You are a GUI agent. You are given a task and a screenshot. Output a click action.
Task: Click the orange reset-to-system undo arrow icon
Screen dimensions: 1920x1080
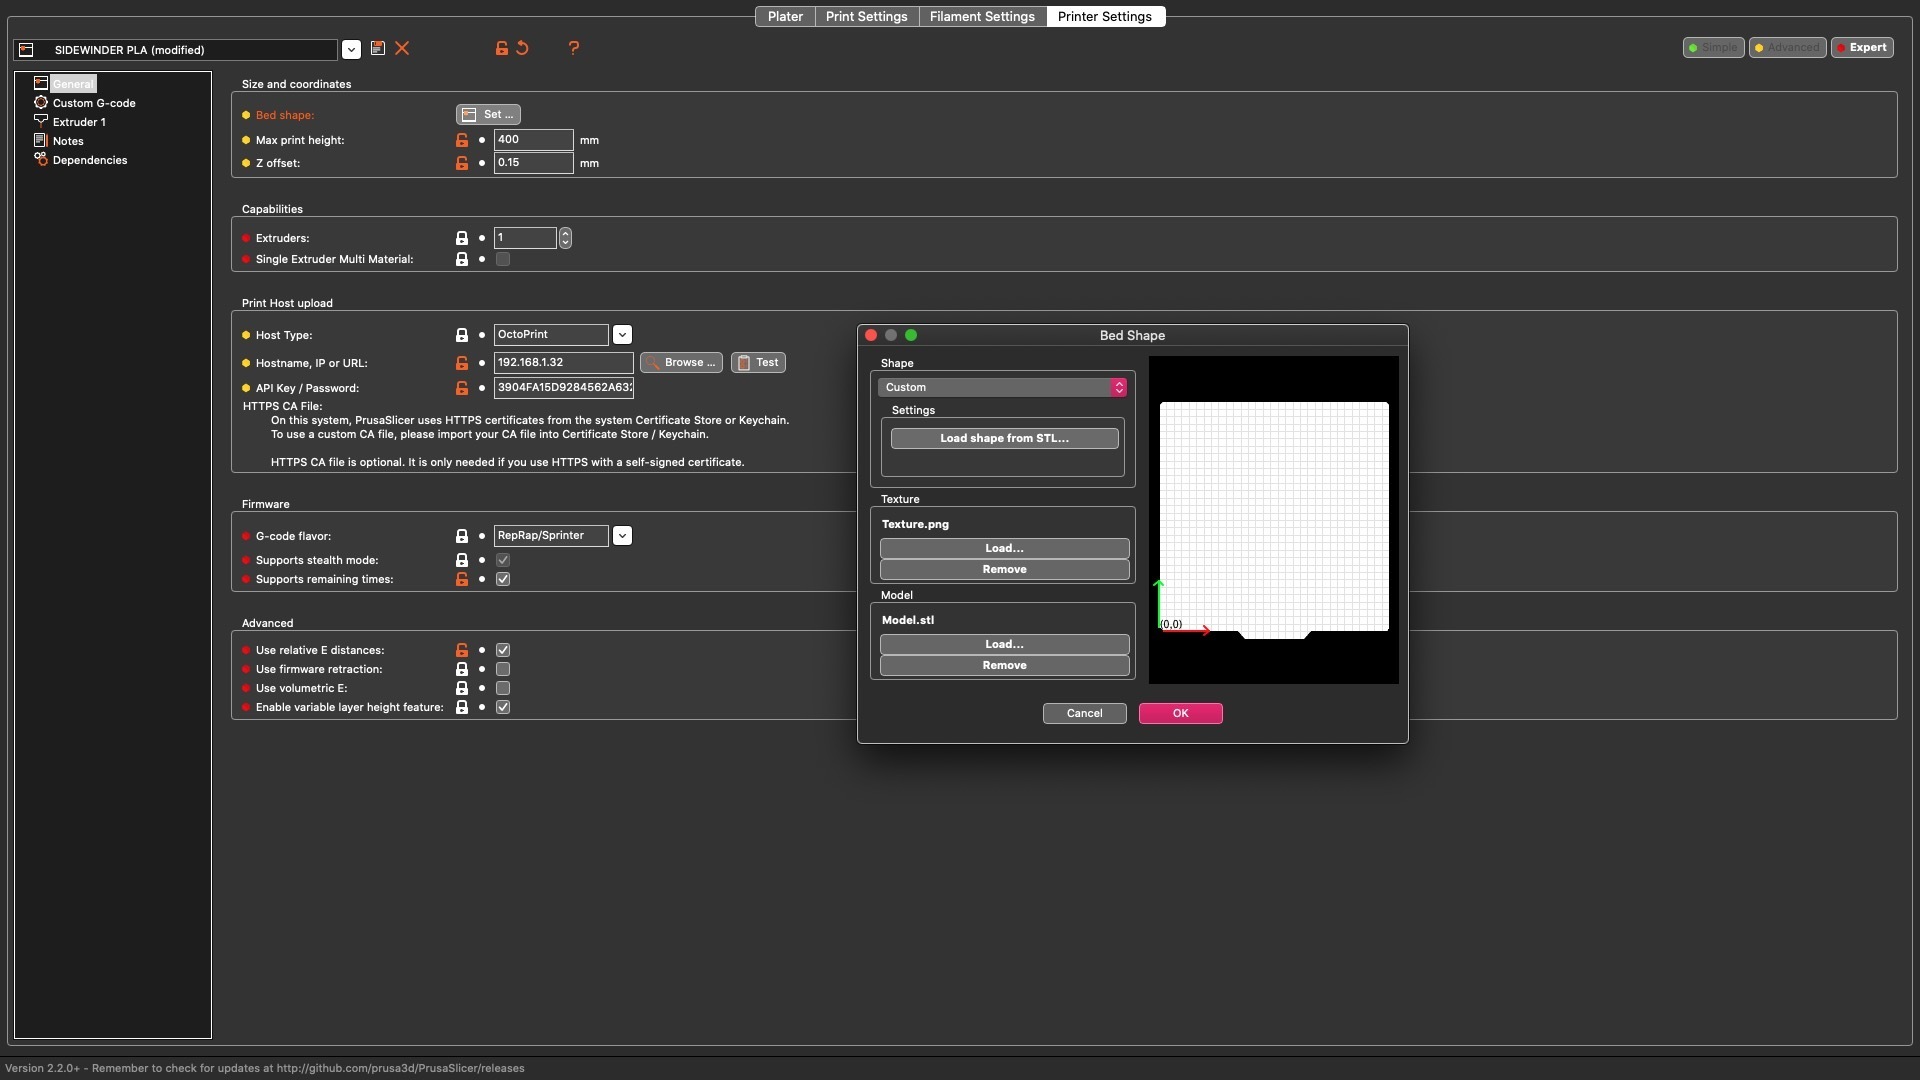coord(522,48)
